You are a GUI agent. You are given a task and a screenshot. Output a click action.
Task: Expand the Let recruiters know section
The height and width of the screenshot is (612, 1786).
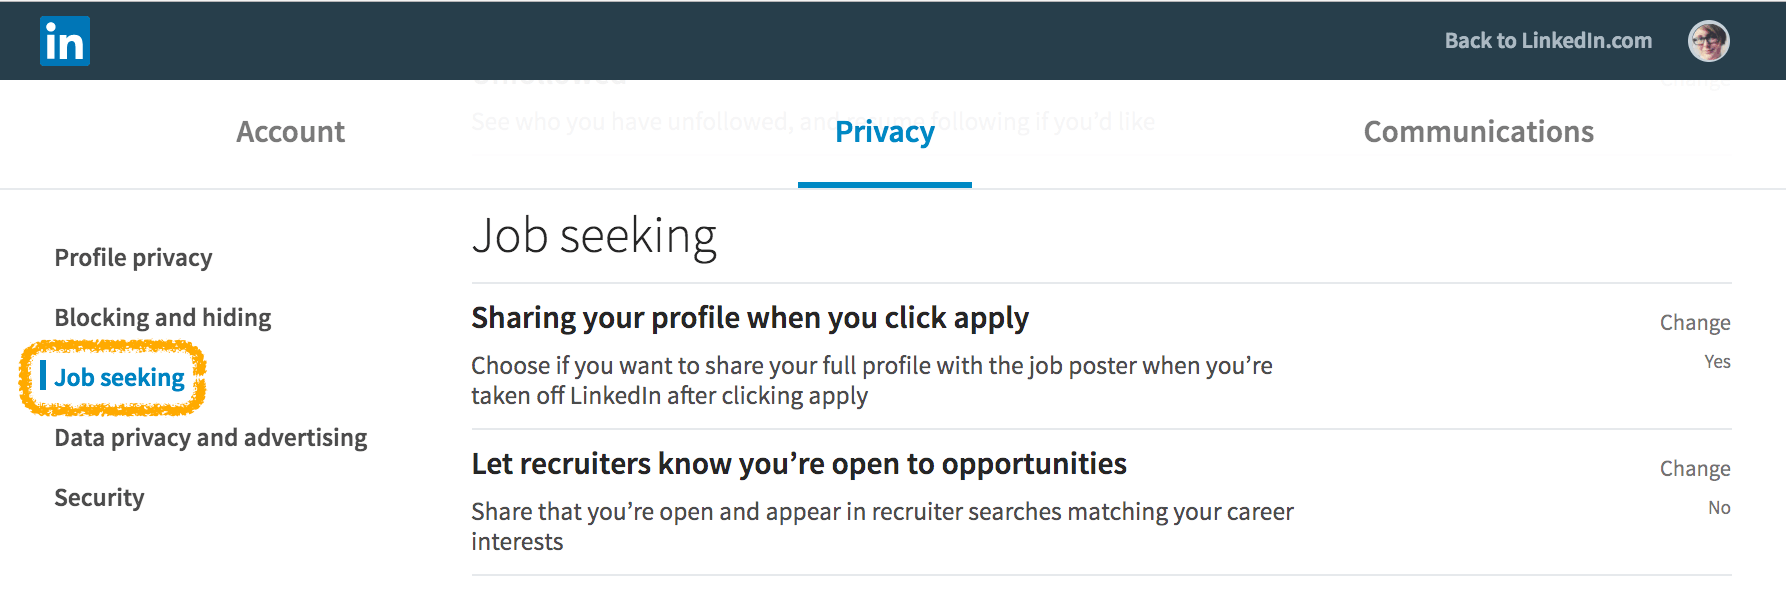[799, 463]
